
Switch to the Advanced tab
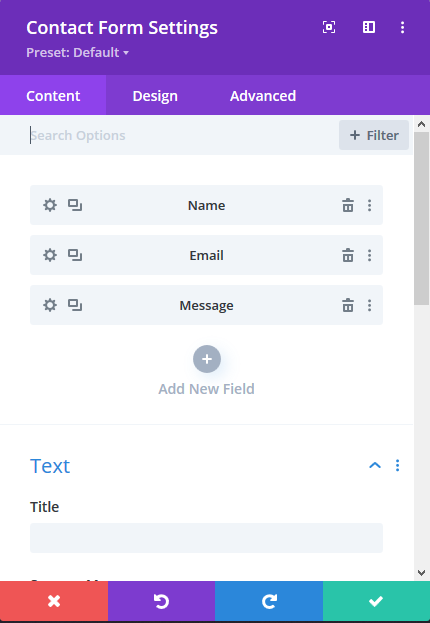point(263,96)
